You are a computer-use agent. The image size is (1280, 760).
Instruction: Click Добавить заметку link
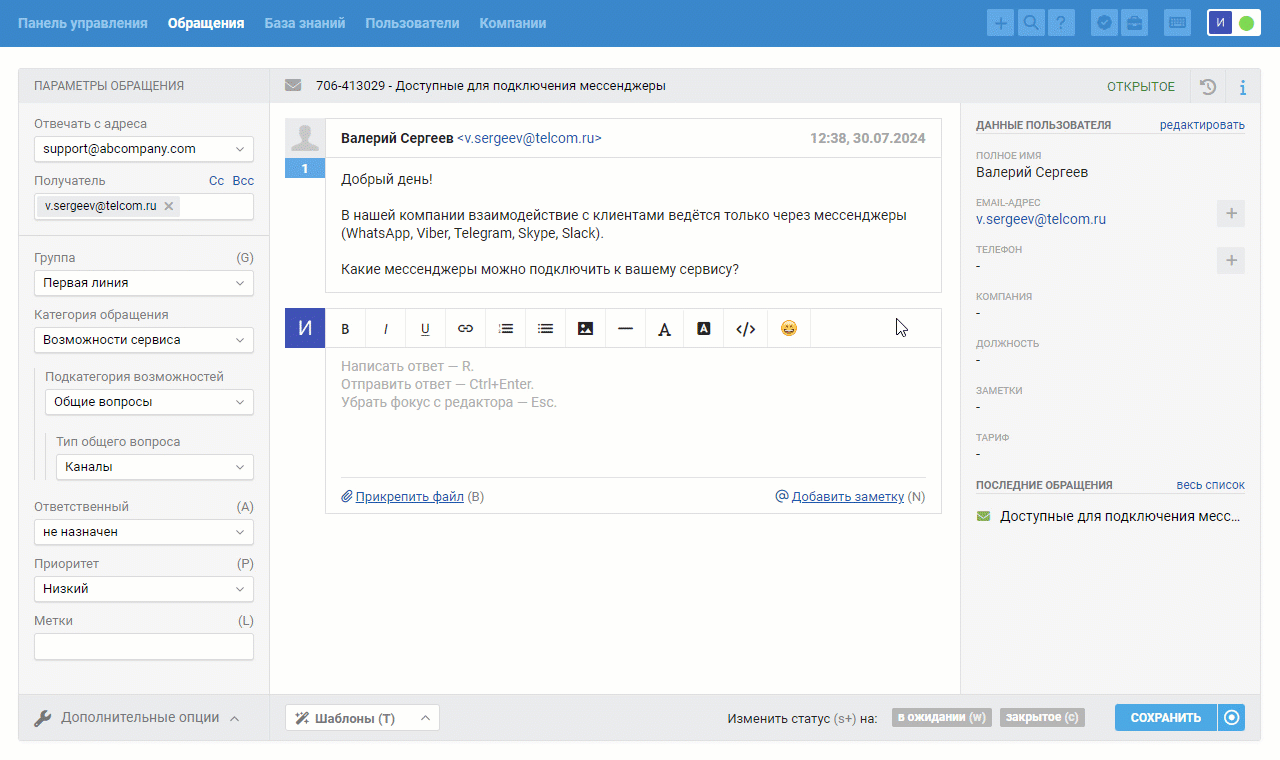coord(848,496)
